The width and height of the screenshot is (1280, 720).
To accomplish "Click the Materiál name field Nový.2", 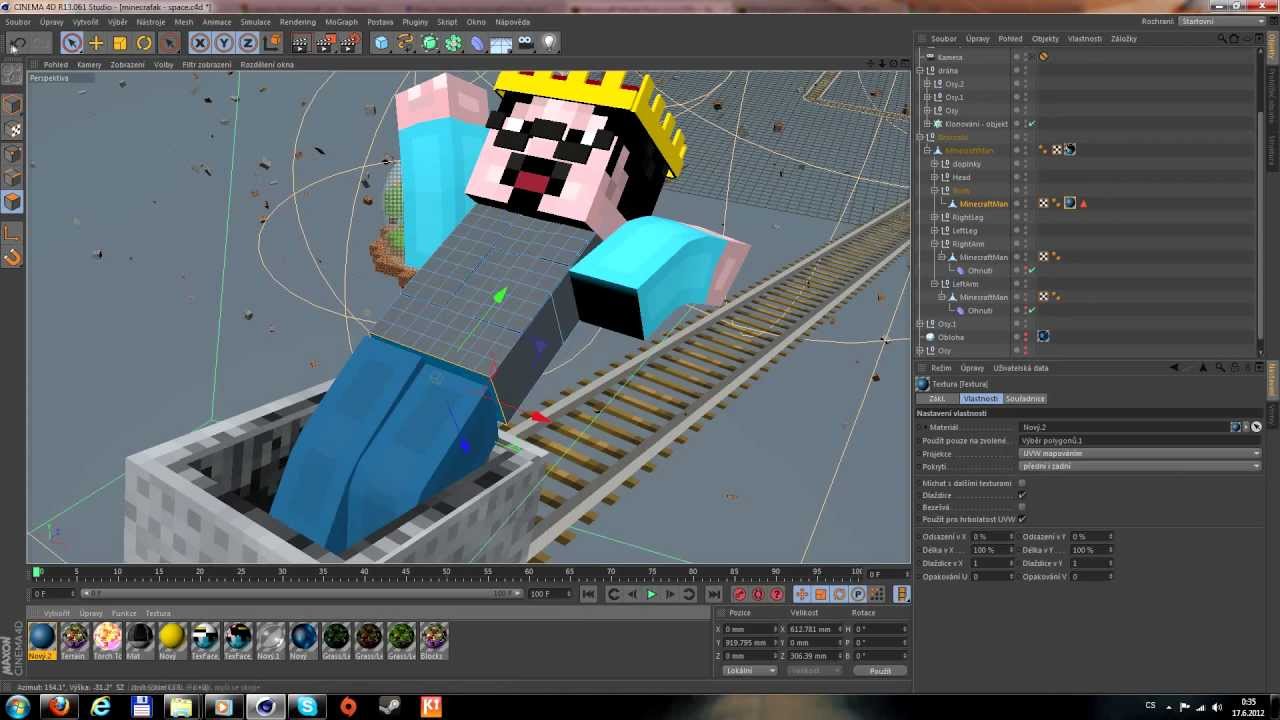I will click(x=1125, y=427).
